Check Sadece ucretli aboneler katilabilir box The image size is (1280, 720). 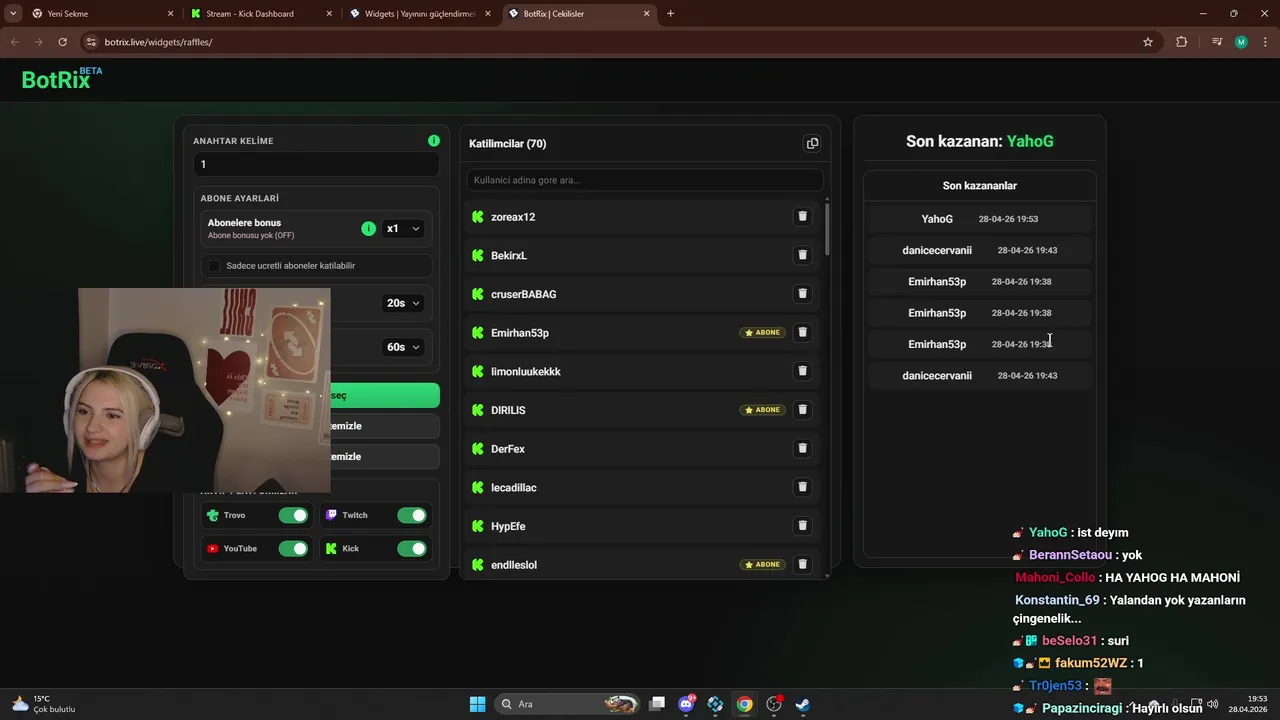click(213, 266)
